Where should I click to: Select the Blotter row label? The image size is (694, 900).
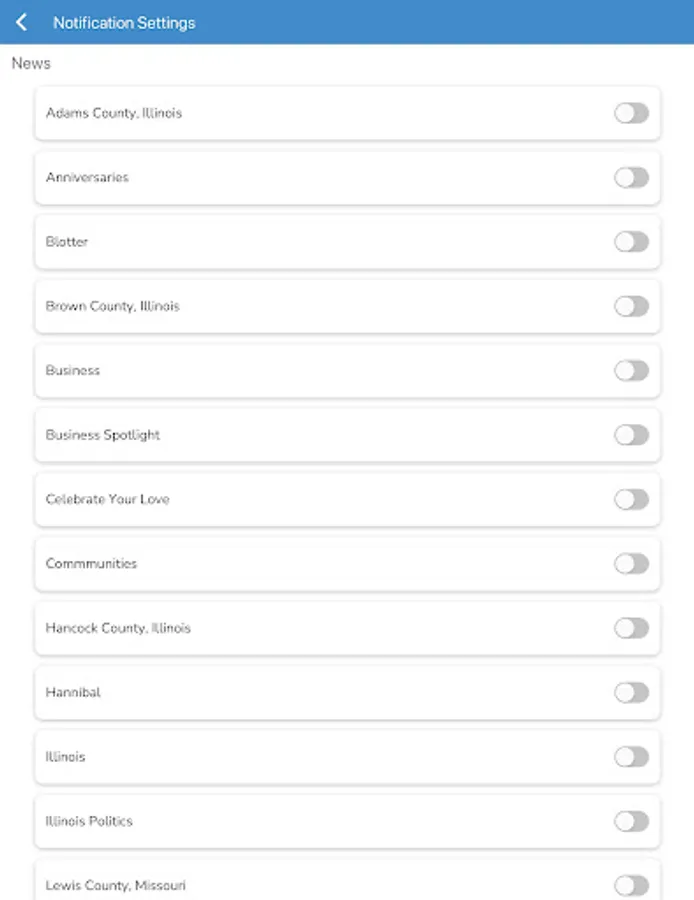pyautogui.click(x=67, y=242)
